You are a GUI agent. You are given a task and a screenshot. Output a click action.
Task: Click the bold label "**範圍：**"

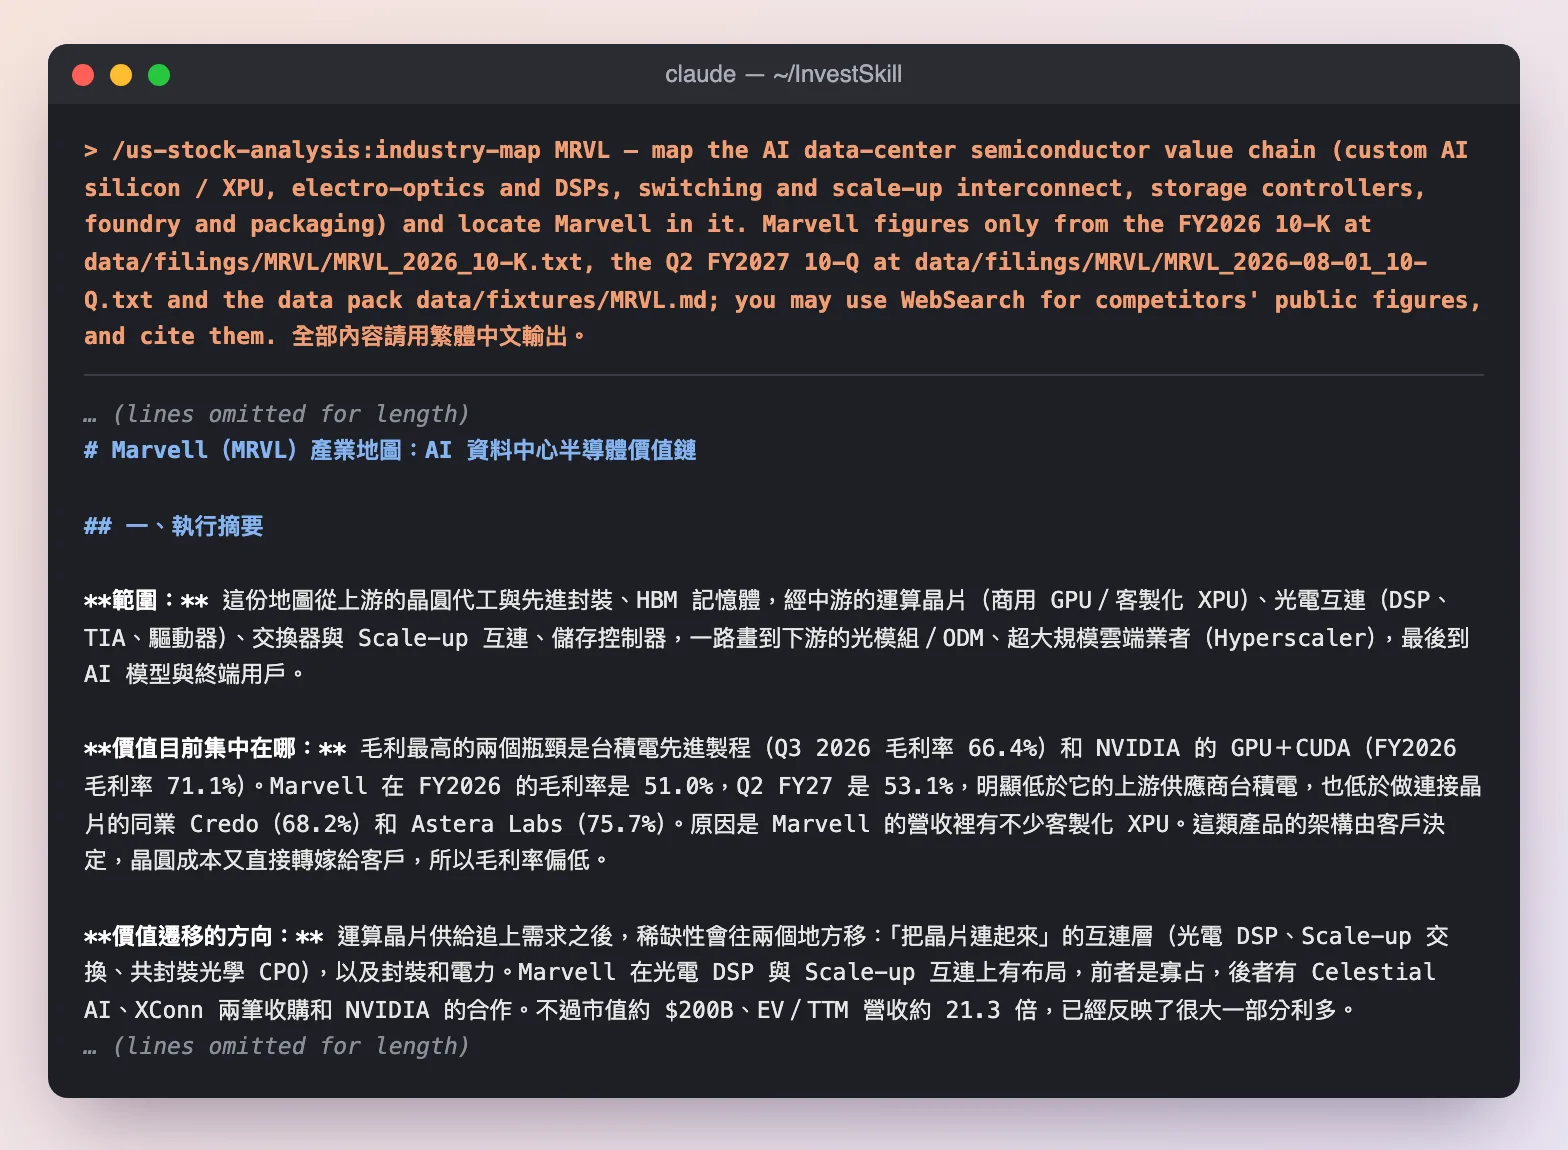[146, 600]
